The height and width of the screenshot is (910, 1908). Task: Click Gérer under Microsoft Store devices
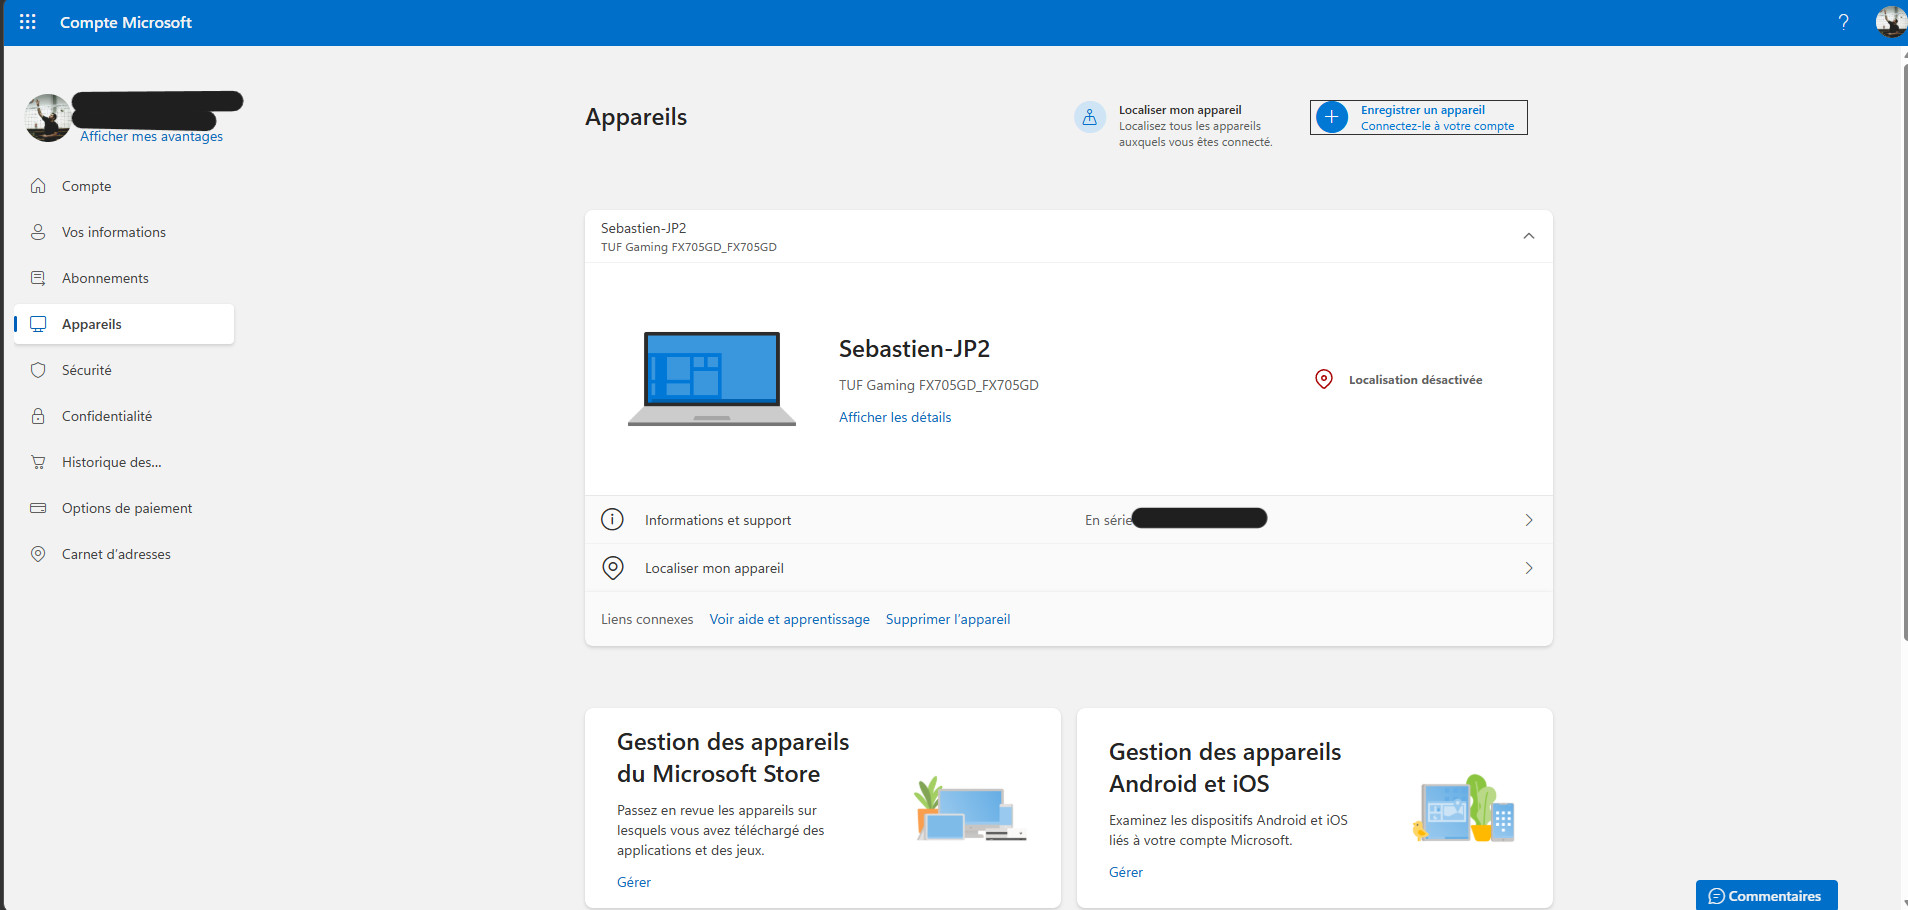pyautogui.click(x=634, y=882)
